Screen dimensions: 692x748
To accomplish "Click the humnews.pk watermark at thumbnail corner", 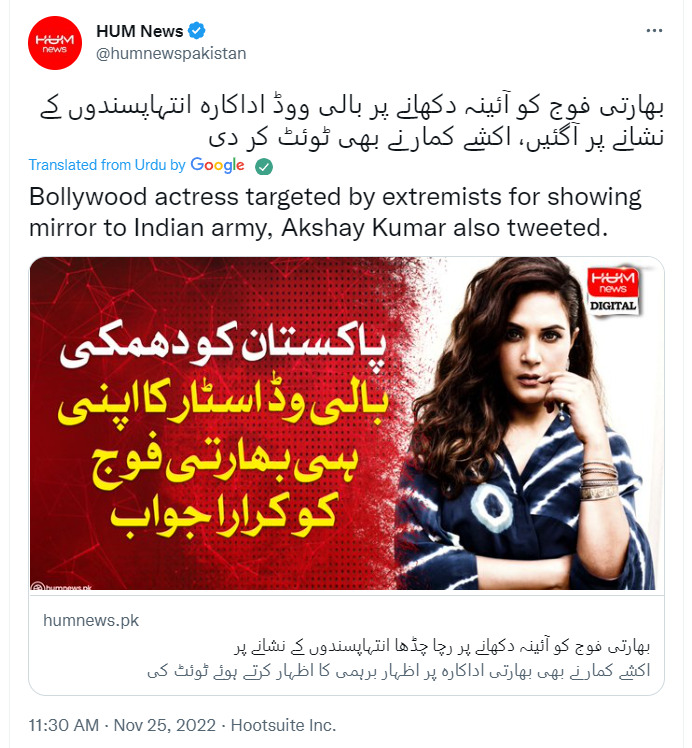I will (x=61, y=586).
